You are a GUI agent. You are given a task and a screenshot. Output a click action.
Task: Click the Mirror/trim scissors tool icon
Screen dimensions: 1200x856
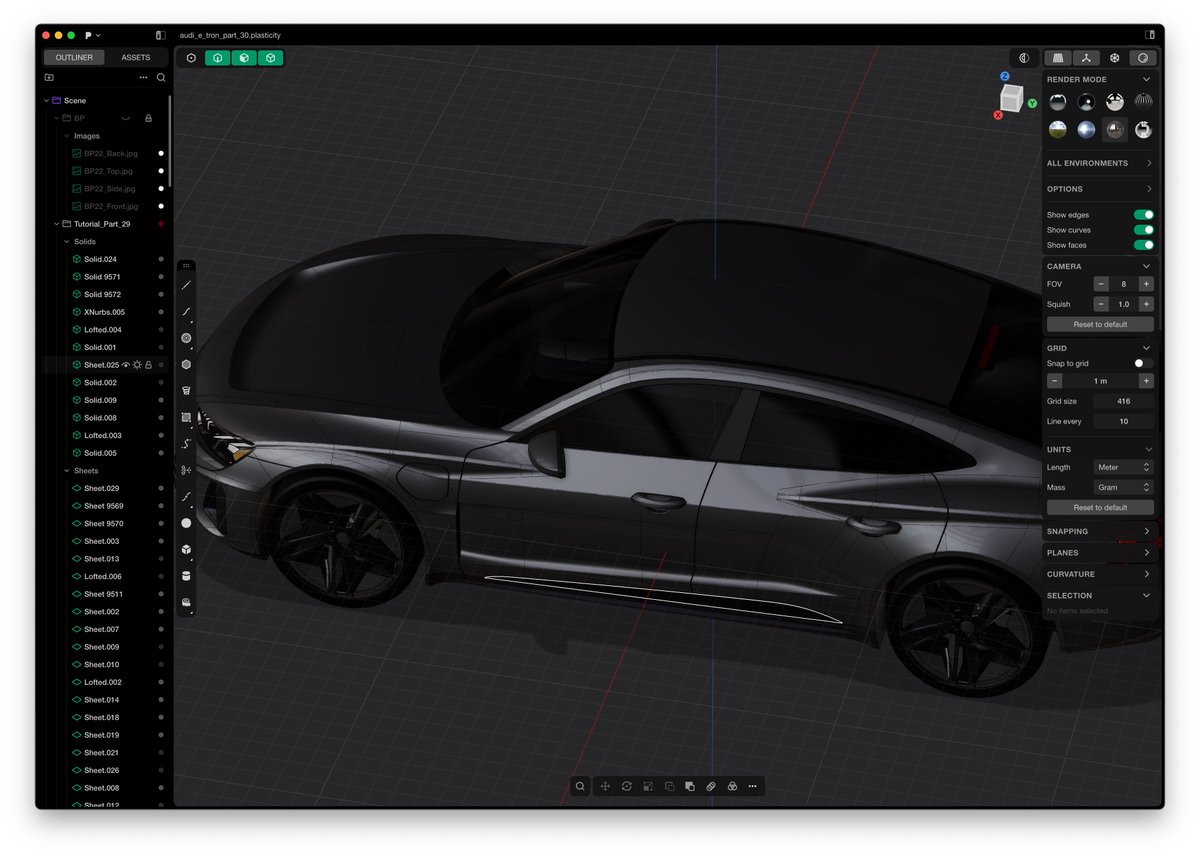pos(186,470)
